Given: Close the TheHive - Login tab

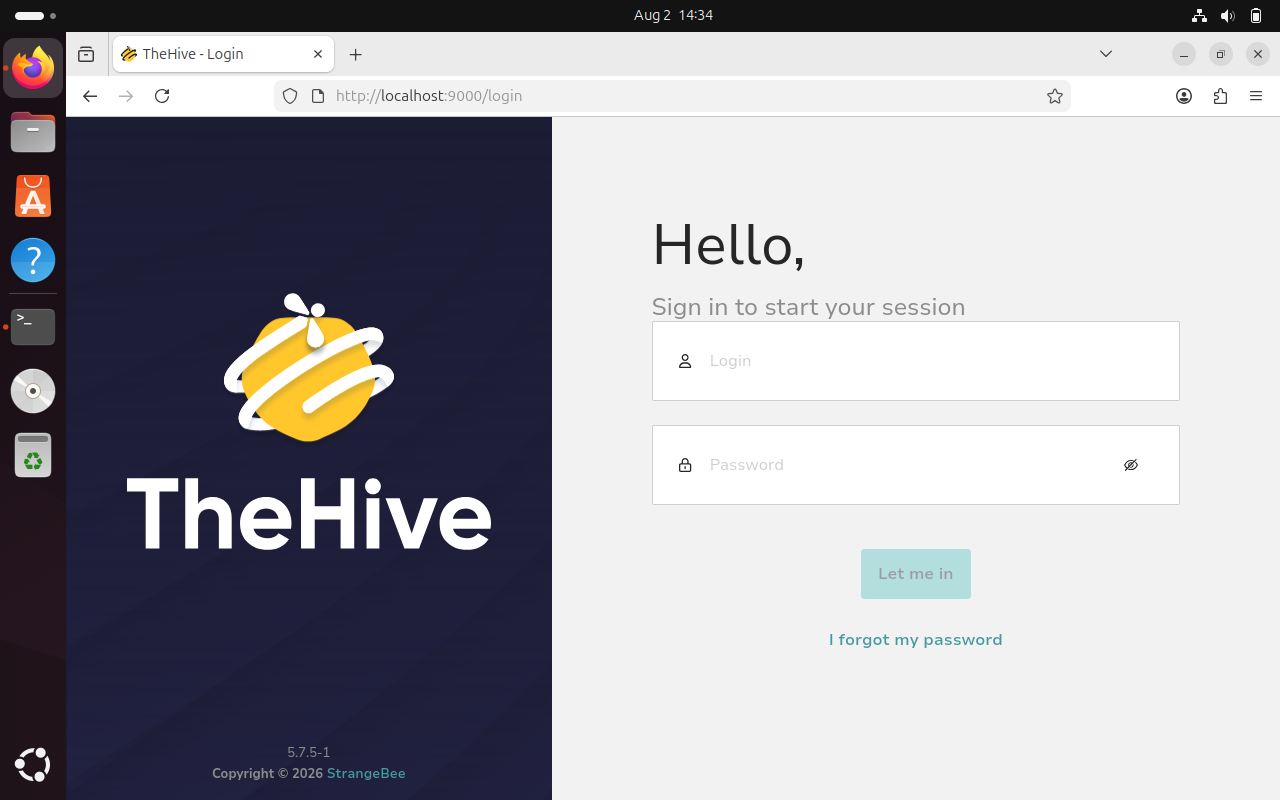Looking at the screenshot, I should pyautogui.click(x=318, y=54).
